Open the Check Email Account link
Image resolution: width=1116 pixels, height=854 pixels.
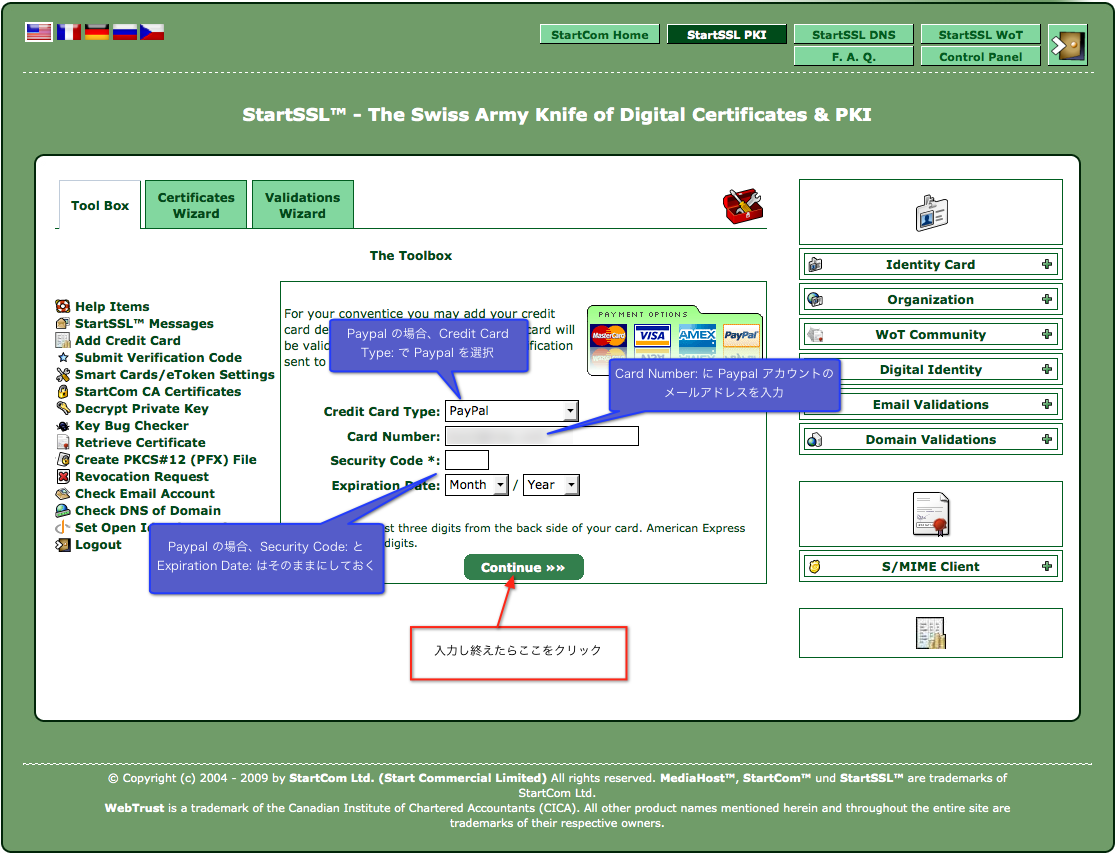(144, 494)
